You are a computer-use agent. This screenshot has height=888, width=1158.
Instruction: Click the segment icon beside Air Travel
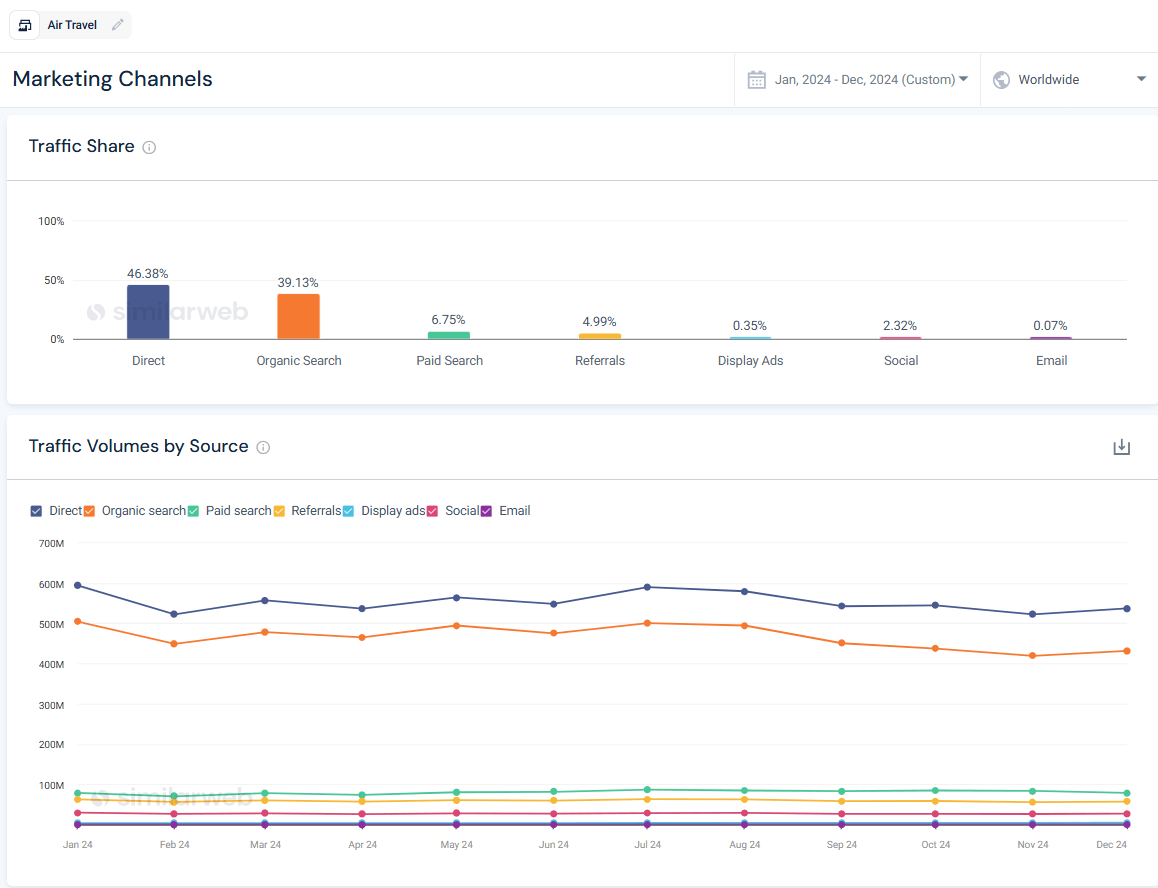coord(24,25)
